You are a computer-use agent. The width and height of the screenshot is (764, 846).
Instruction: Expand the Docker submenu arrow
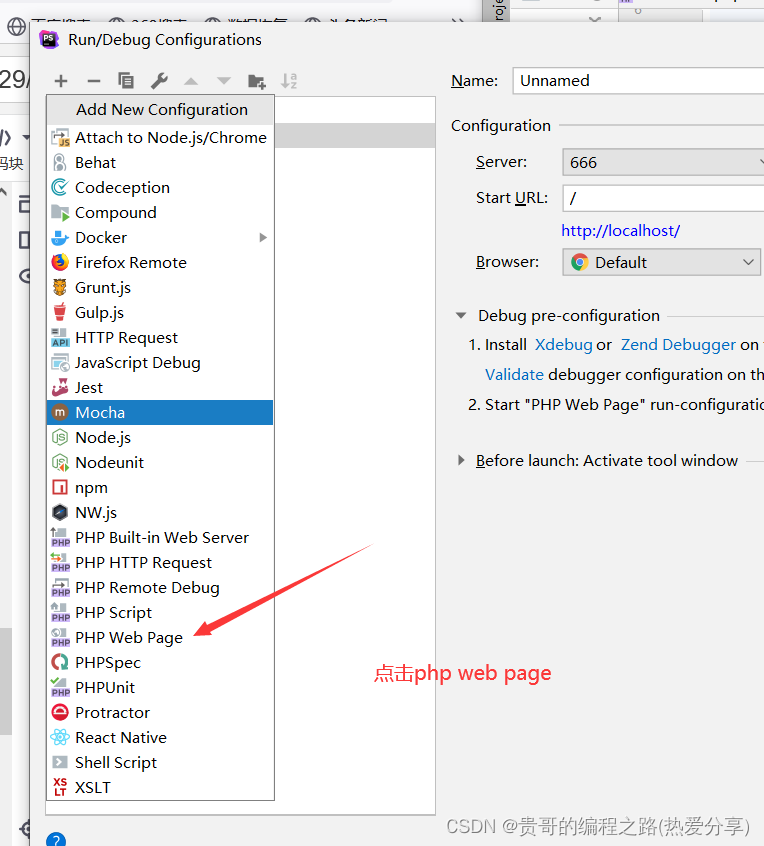point(263,238)
